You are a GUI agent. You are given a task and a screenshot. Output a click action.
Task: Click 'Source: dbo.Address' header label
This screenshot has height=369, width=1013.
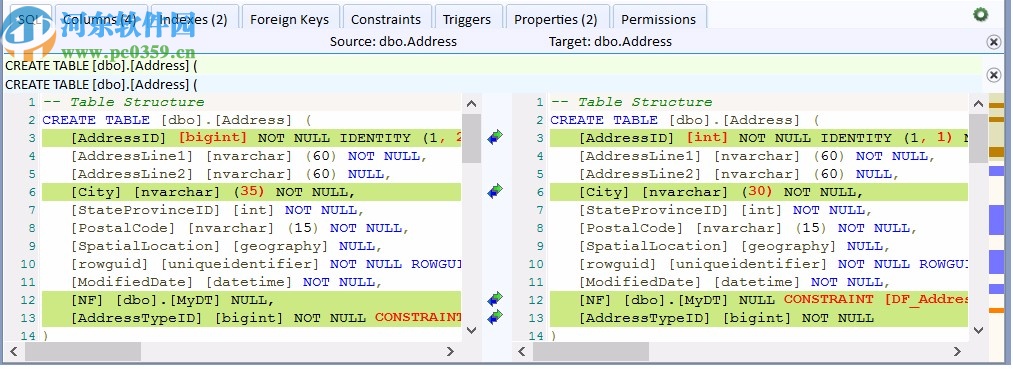393,41
